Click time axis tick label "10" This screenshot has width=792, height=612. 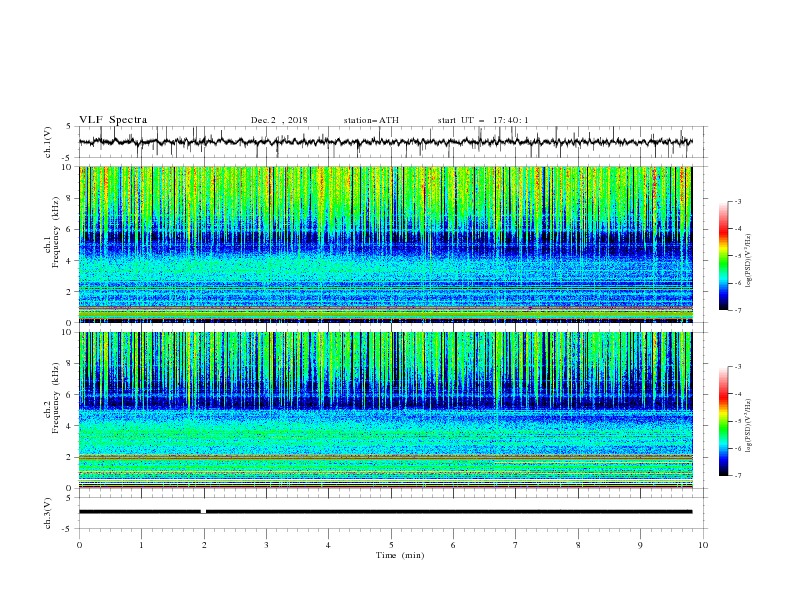click(x=703, y=545)
